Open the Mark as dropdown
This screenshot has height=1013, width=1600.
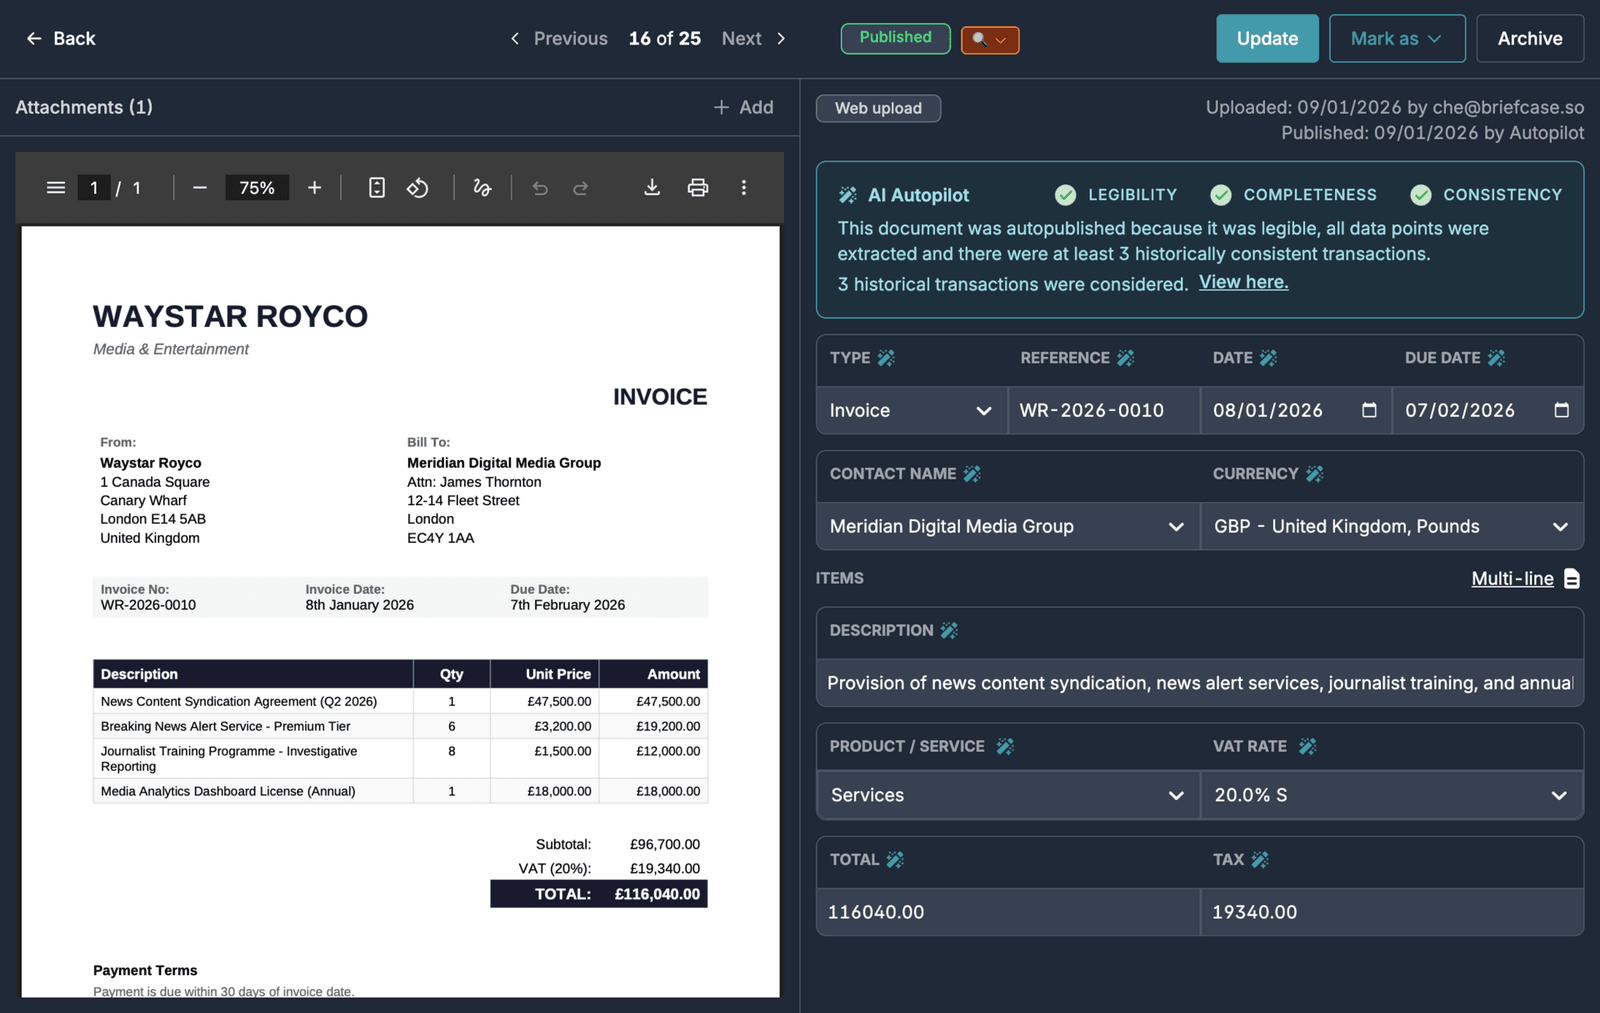[x=1397, y=38]
